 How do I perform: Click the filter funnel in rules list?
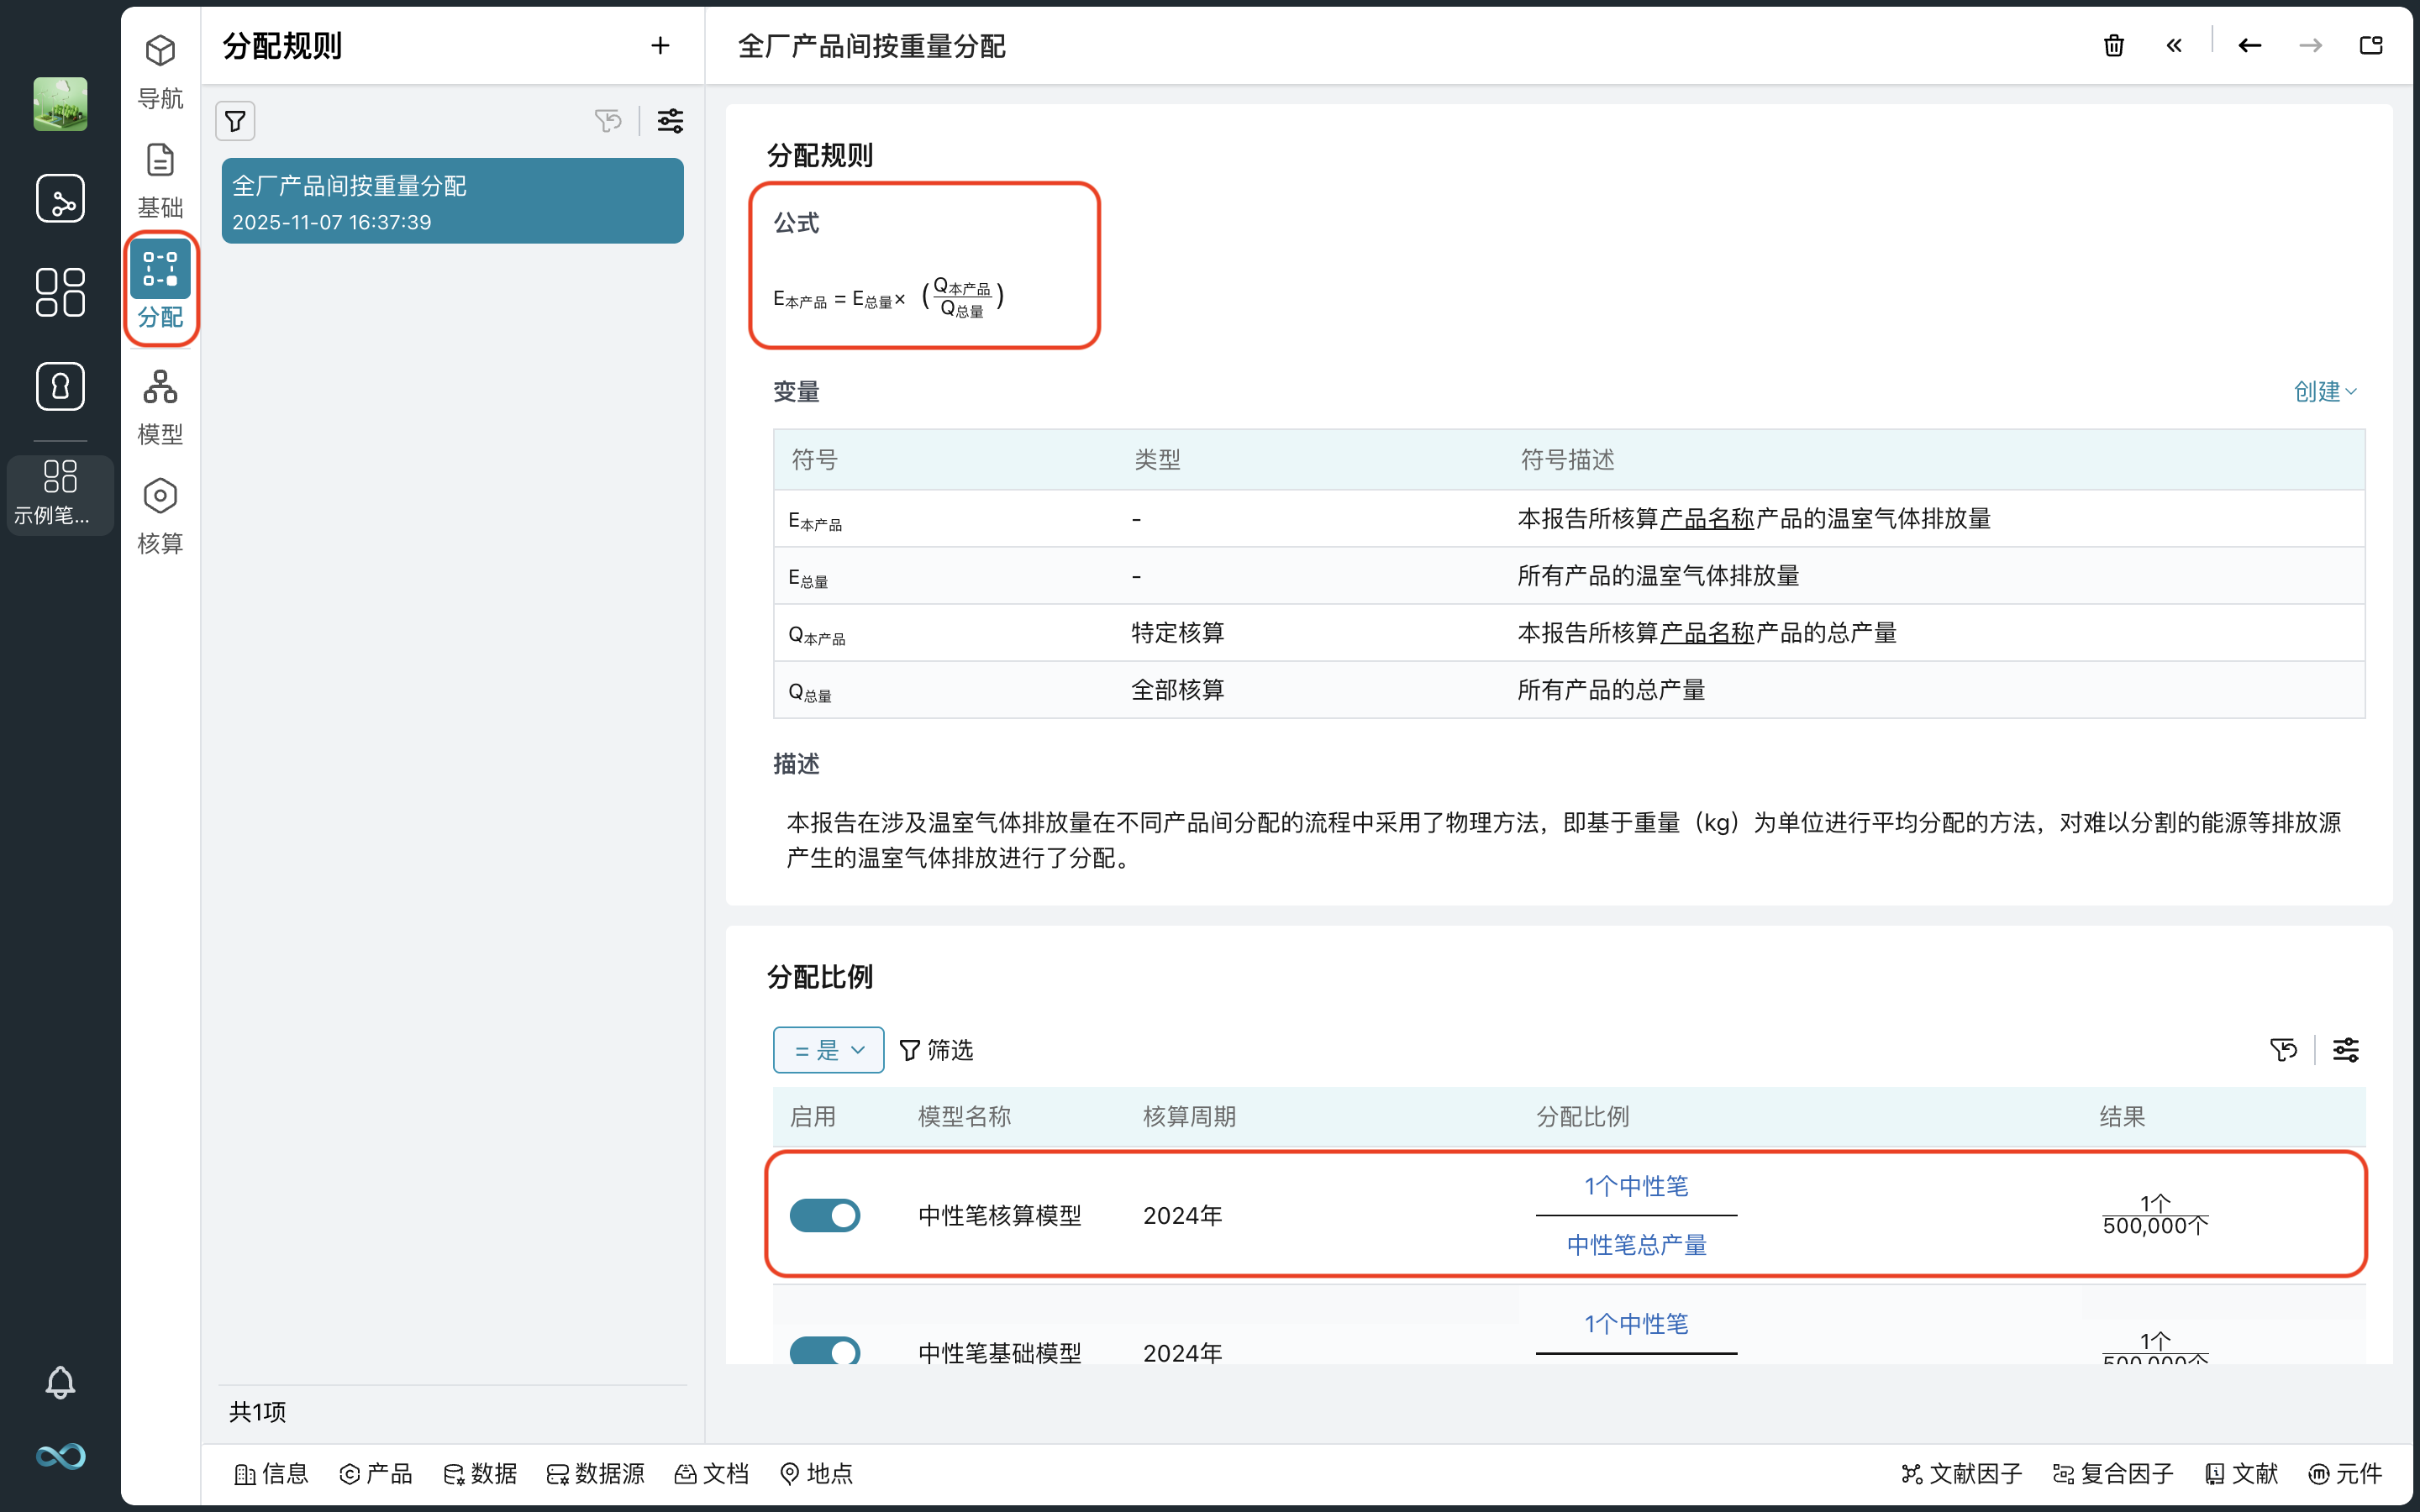(x=235, y=121)
